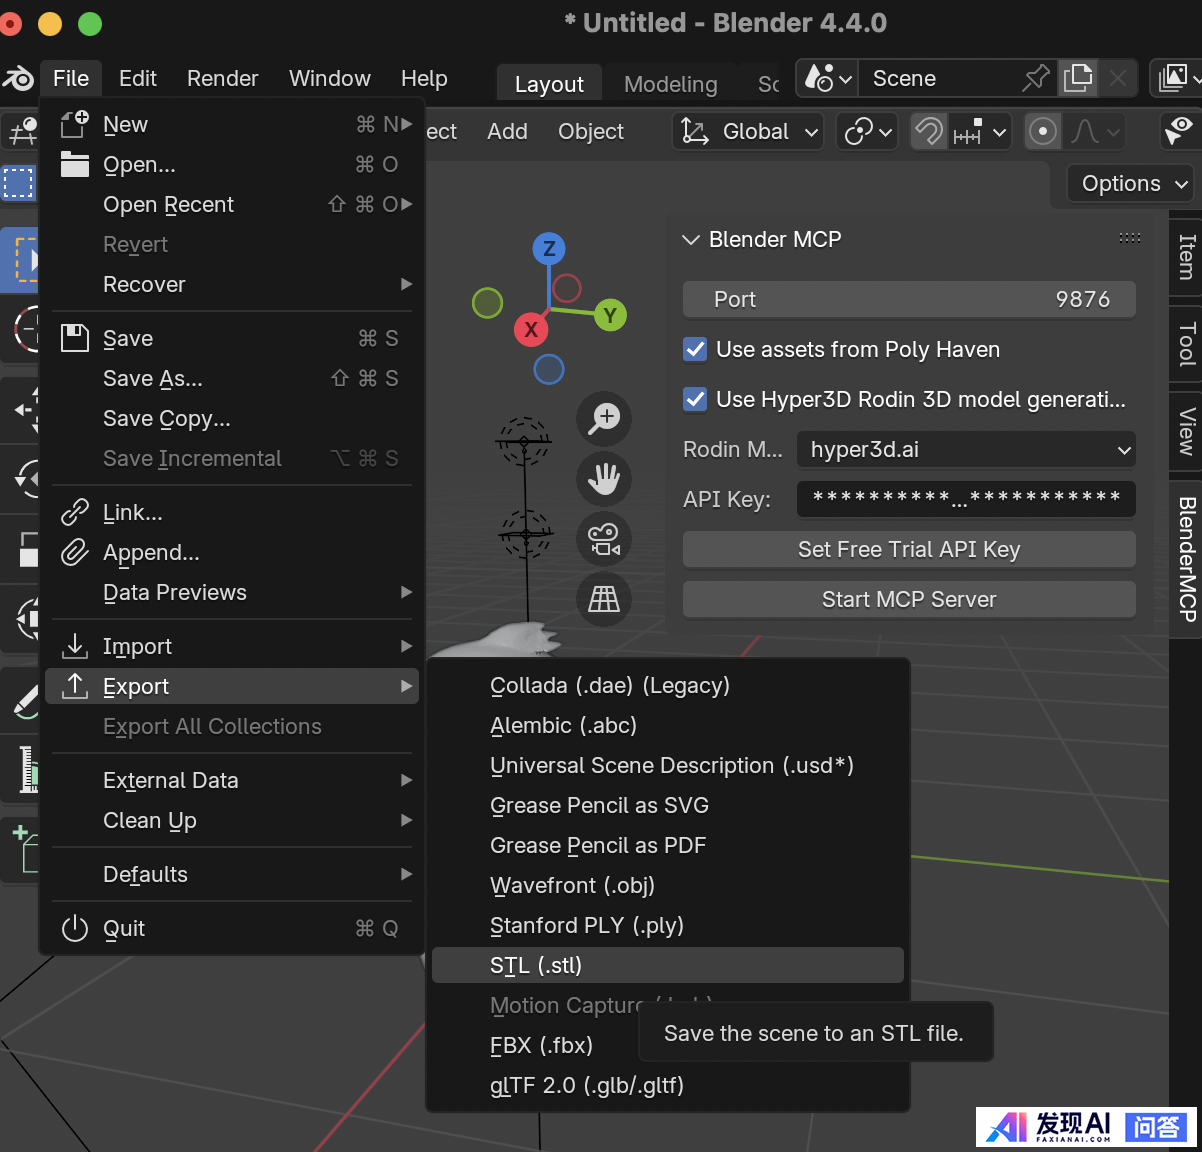Click Open... in the File menu
This screenshot has width=1202, height=1152.
point(232,164)
